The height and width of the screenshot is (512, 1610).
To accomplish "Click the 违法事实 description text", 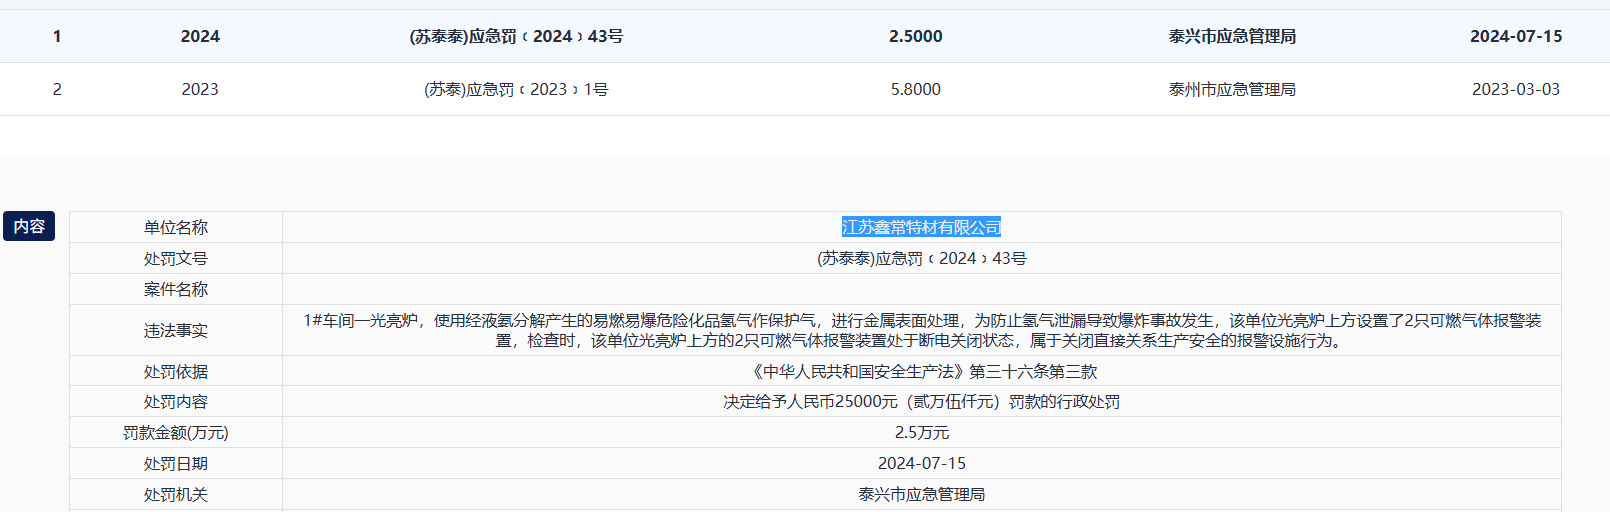I will point(921,330).
